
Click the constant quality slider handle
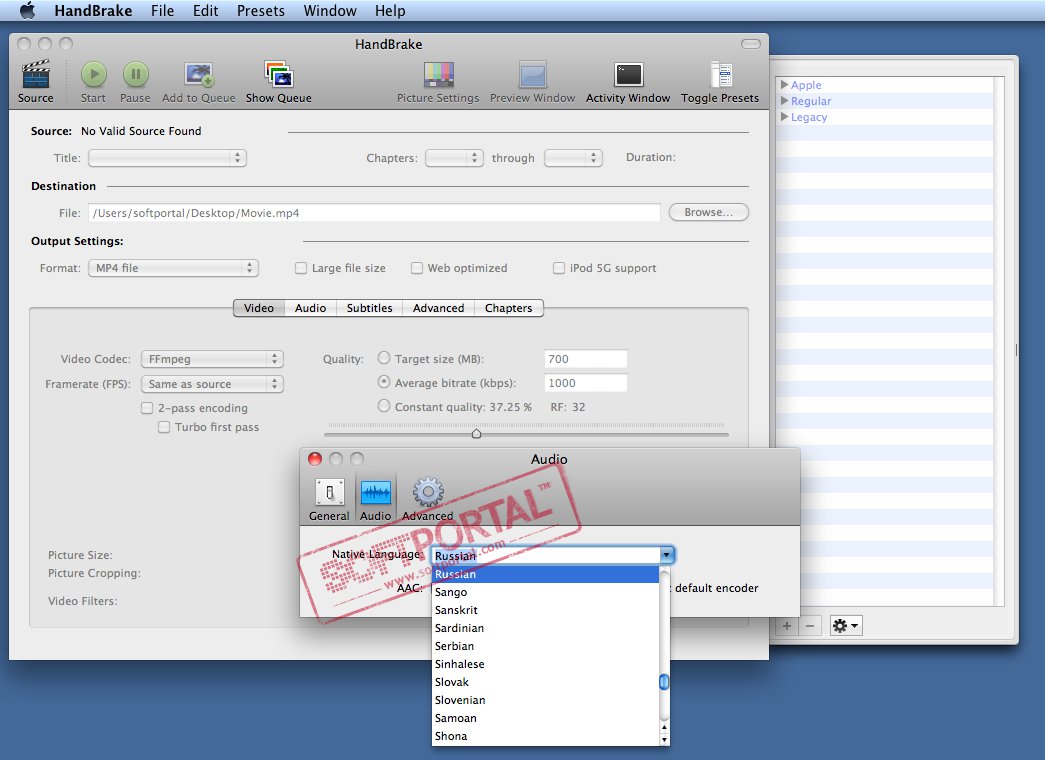477,434
